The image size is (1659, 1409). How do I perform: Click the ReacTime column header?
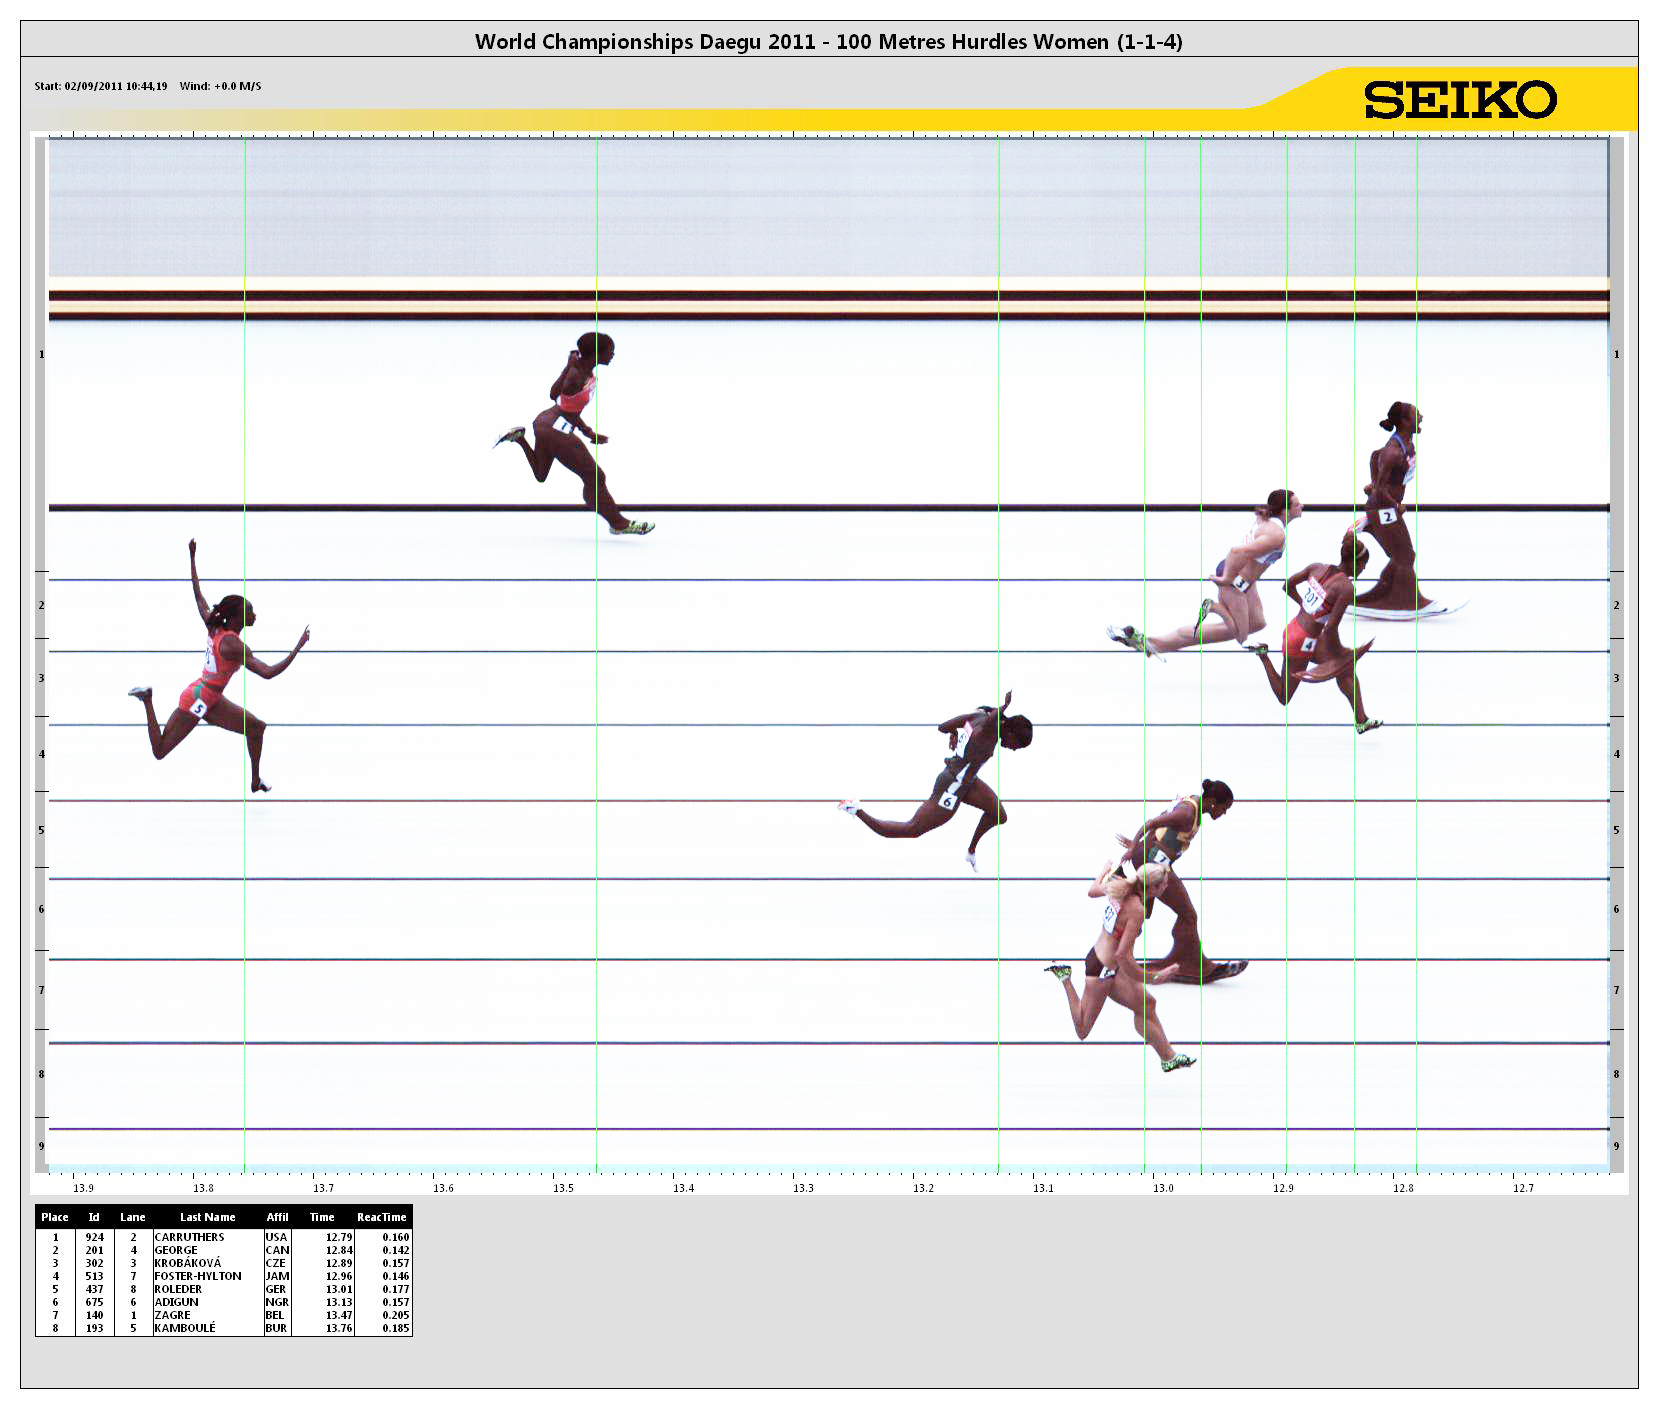pos(381,1217)
